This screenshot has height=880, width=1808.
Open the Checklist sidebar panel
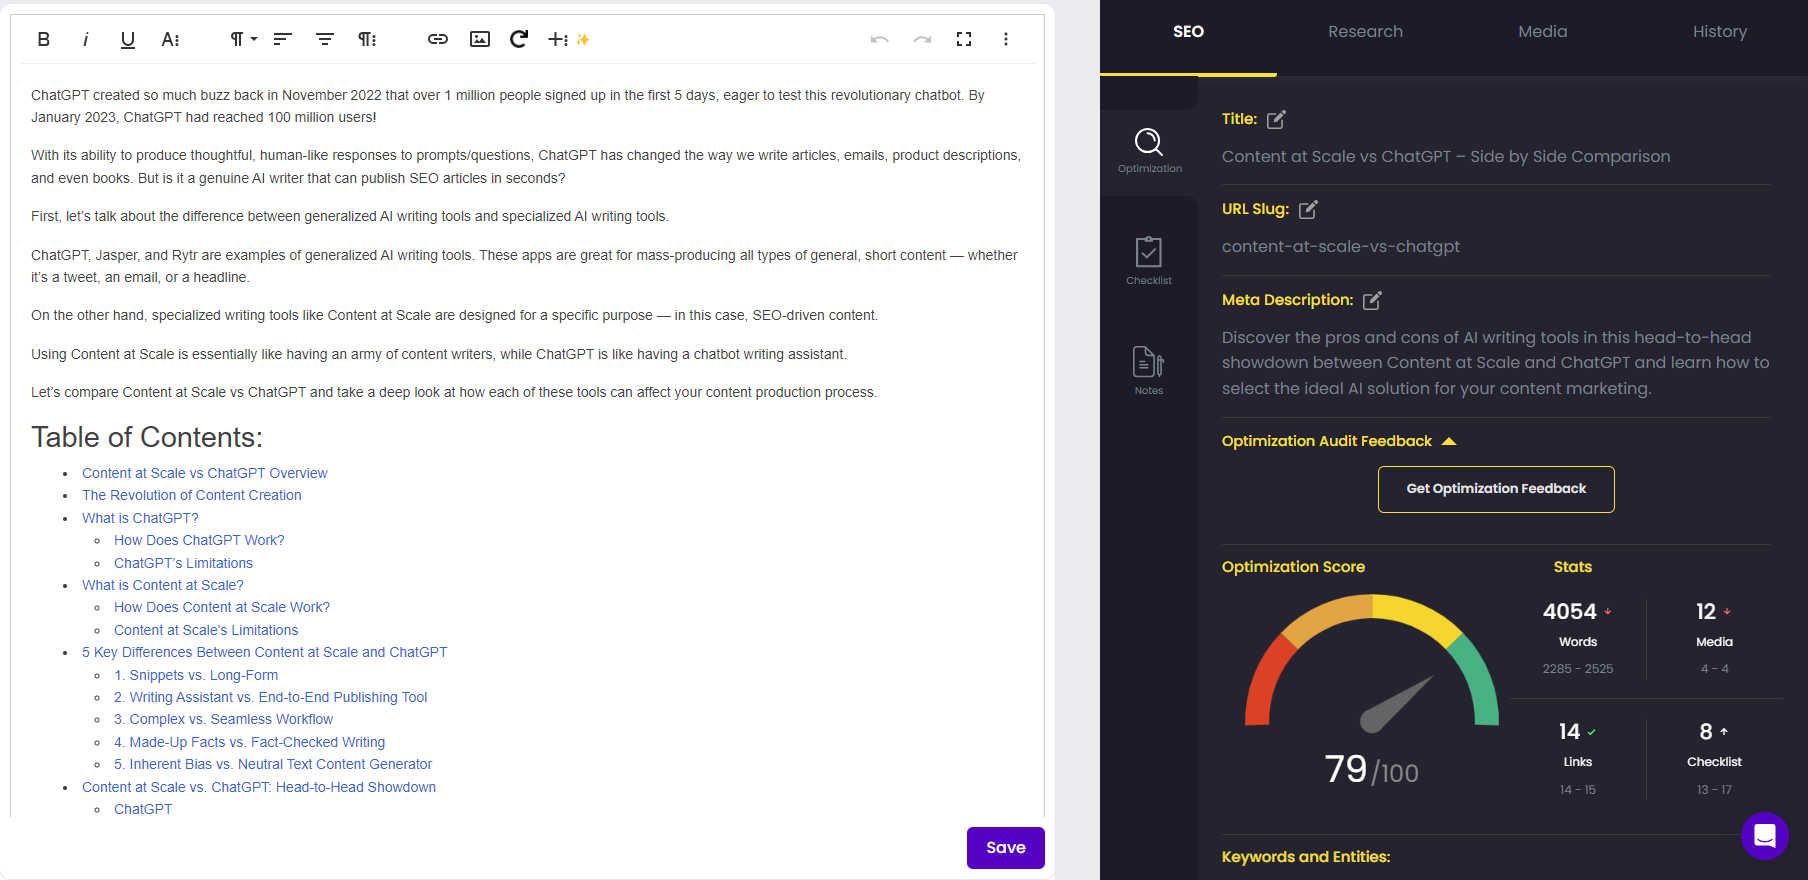(x=1149, y=260)
